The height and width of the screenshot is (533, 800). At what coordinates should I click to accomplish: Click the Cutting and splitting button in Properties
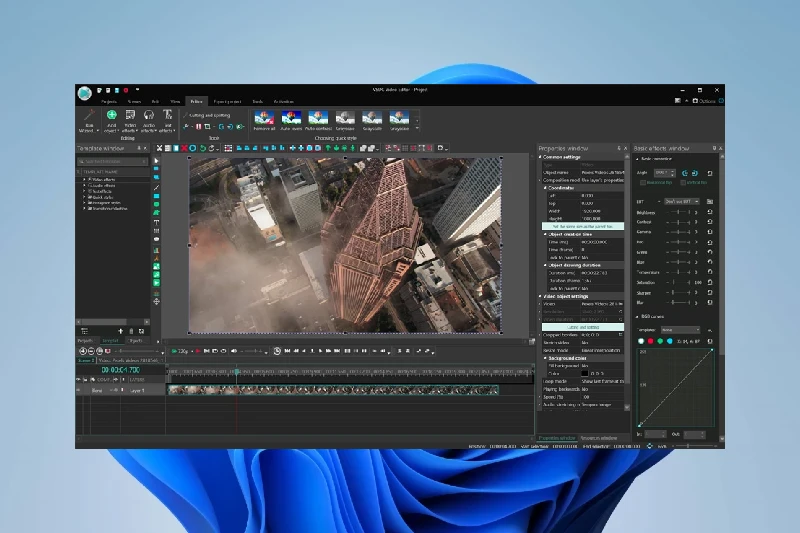click(583, 327)
